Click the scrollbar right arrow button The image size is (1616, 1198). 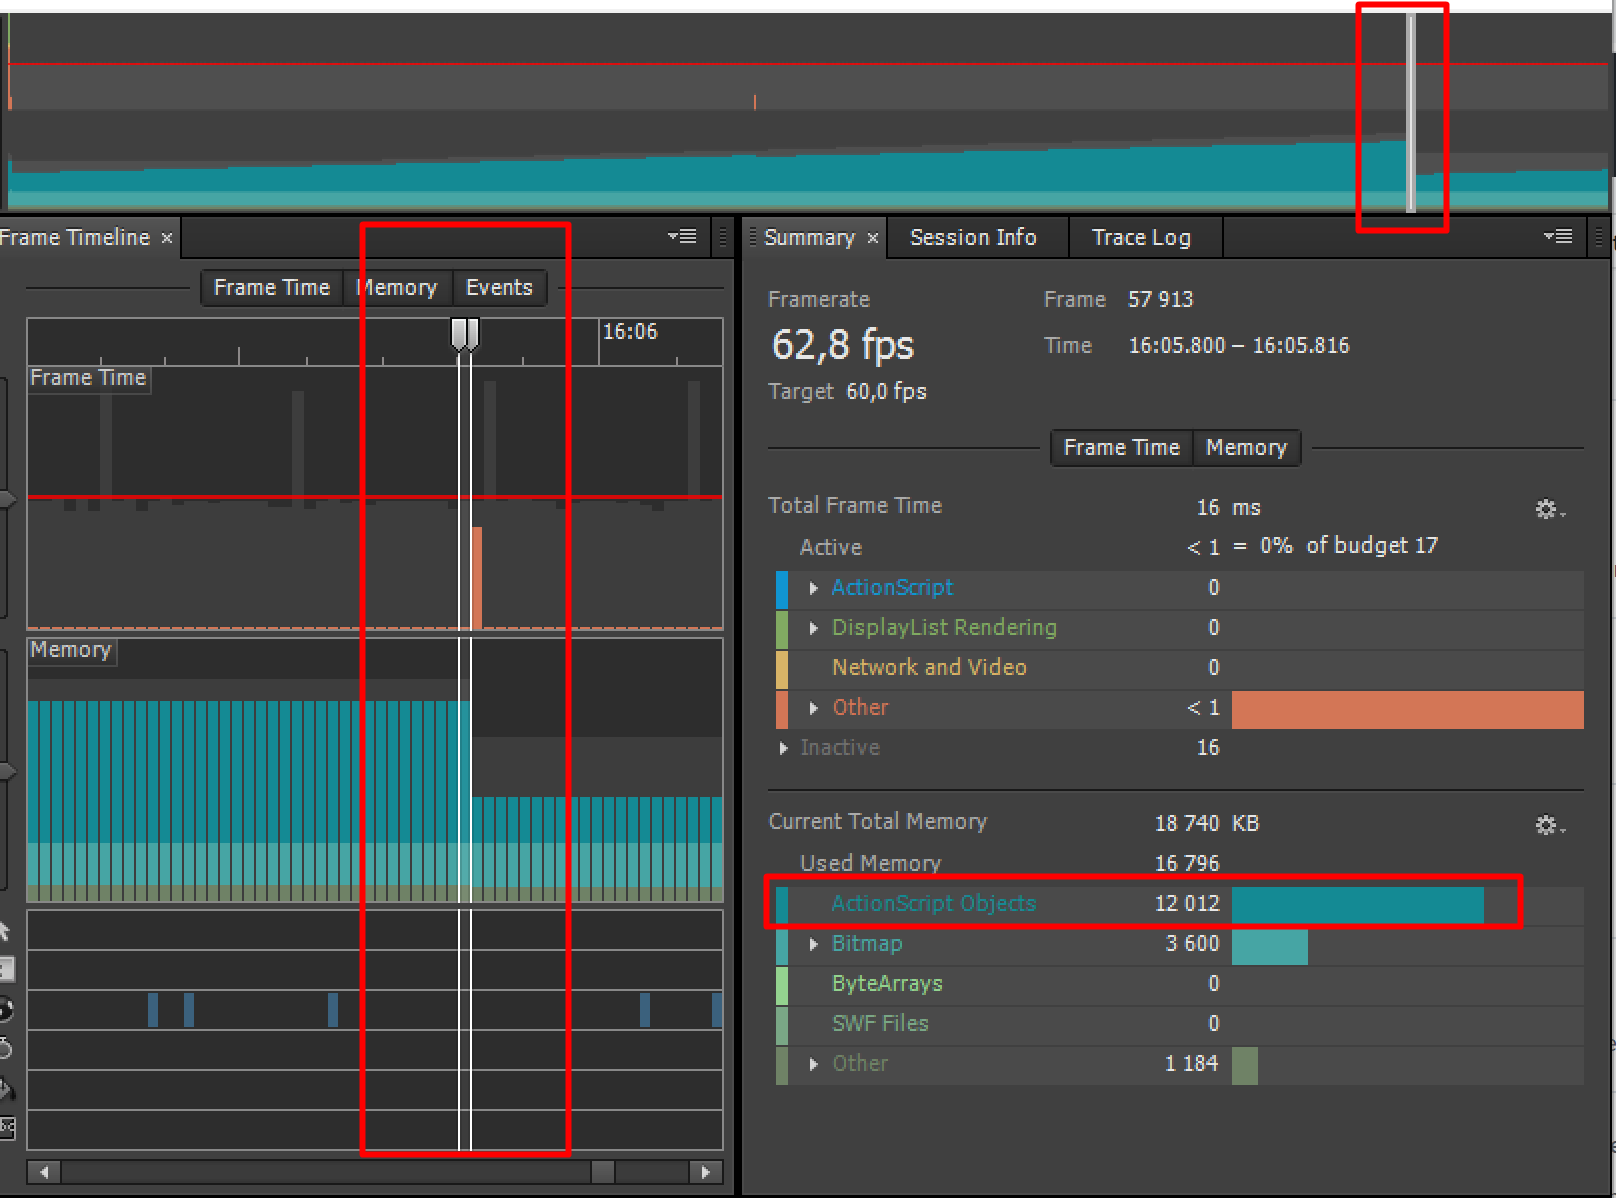[706, 1172]
